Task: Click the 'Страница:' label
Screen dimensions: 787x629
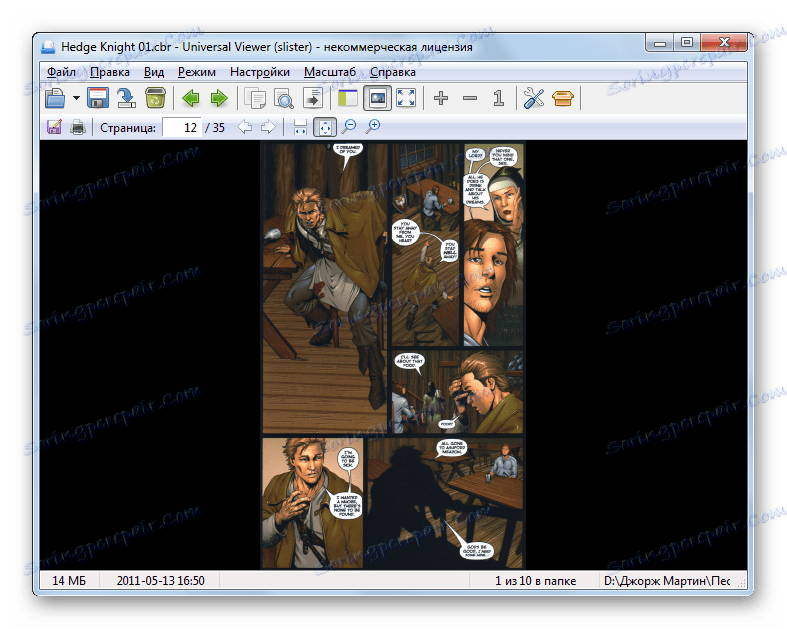Action: [x=128, y=128]
